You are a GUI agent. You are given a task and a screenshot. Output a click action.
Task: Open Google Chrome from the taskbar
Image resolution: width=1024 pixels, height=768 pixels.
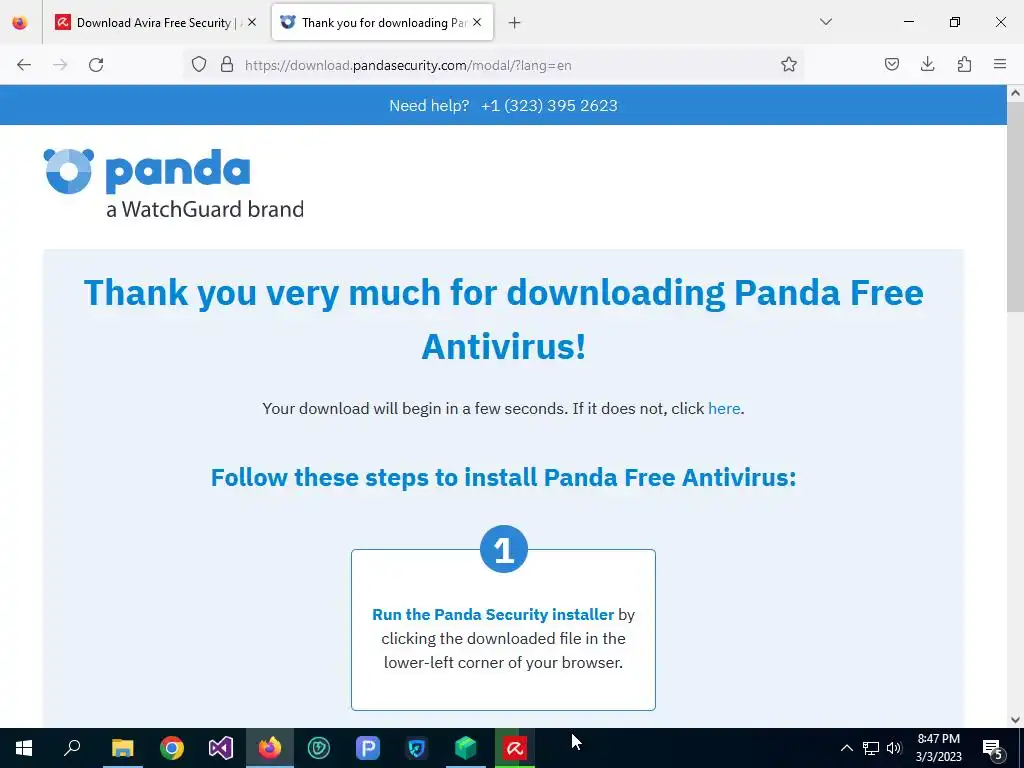[172, 748]
